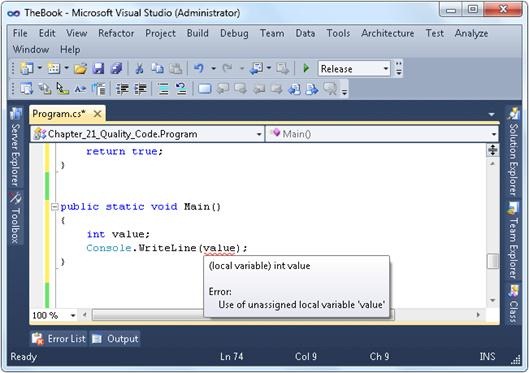Image resolution: width=529 pixels, height=373 pixels.
Task: Click the Save All icon
Action: pyautogui.click(x=116, y=69)
